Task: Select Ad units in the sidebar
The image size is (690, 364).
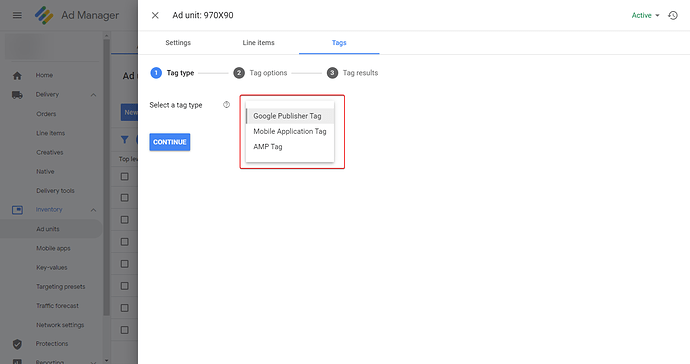Action: coord(48,229)
